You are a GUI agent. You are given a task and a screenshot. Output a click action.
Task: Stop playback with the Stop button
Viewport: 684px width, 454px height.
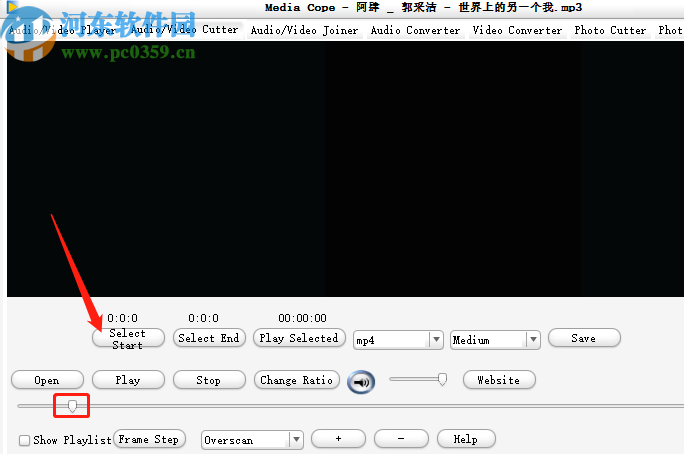209,380
